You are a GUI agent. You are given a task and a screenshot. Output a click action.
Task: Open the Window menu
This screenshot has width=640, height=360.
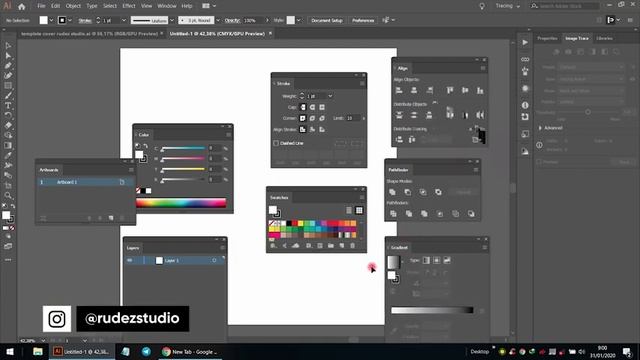(x=167, y=6)
